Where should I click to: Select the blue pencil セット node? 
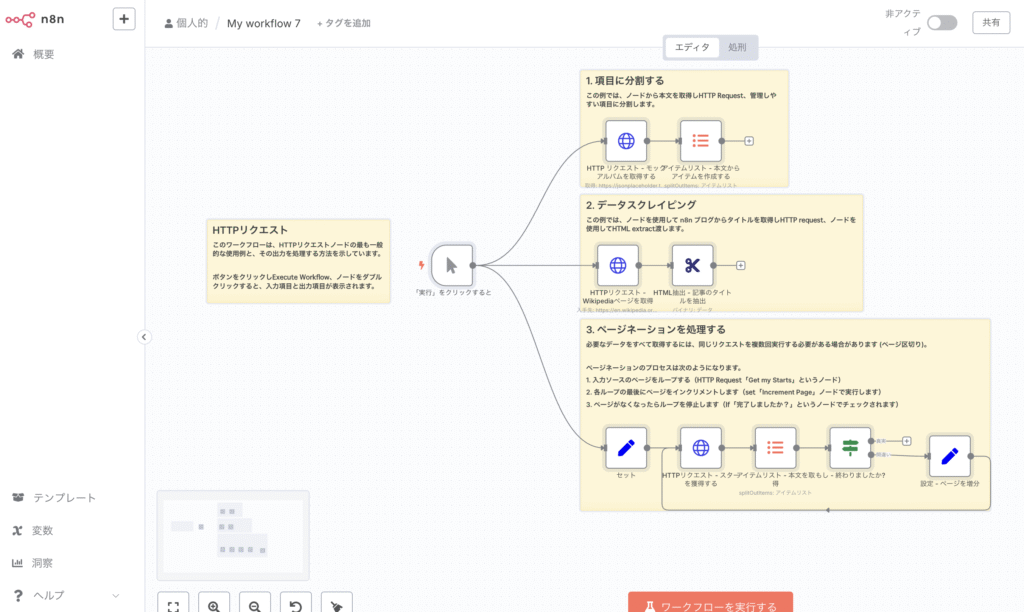(626, 447)
